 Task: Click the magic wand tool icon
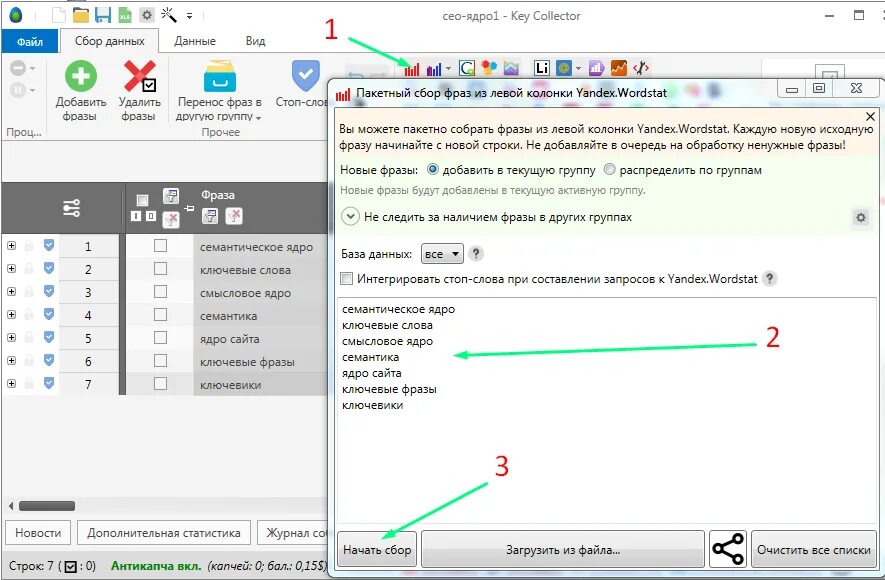(168, 15)
